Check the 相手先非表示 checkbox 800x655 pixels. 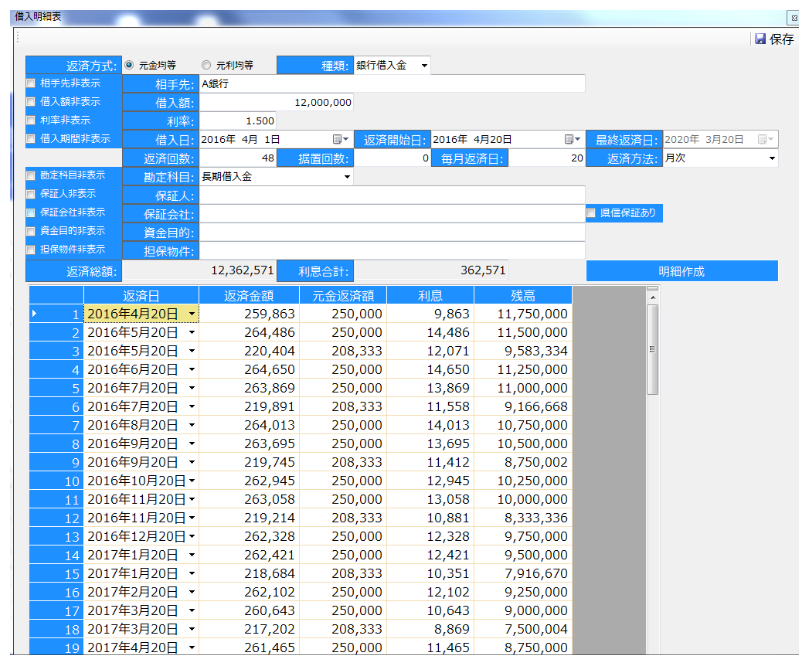pyautogui.click(x=31, y=84)
